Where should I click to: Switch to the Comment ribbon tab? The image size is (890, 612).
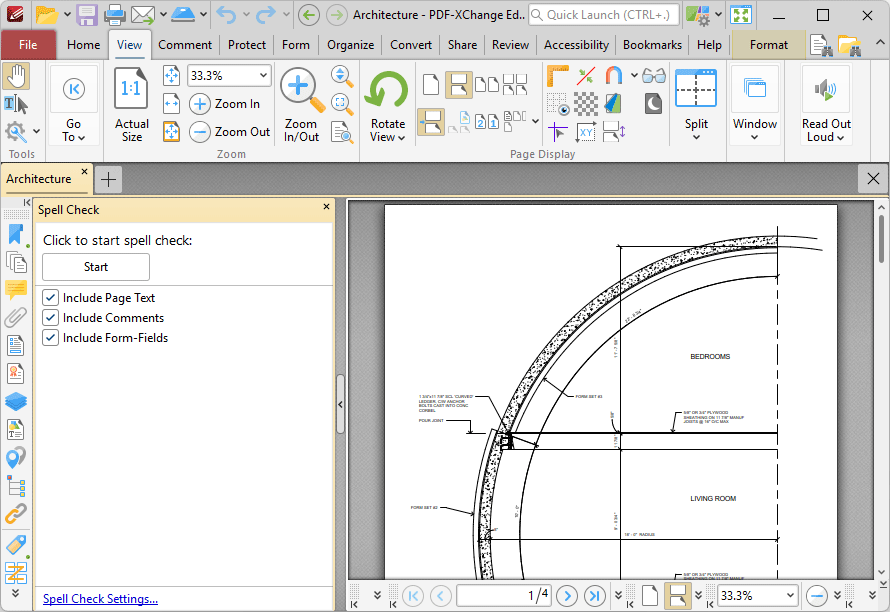click(184, 45)
